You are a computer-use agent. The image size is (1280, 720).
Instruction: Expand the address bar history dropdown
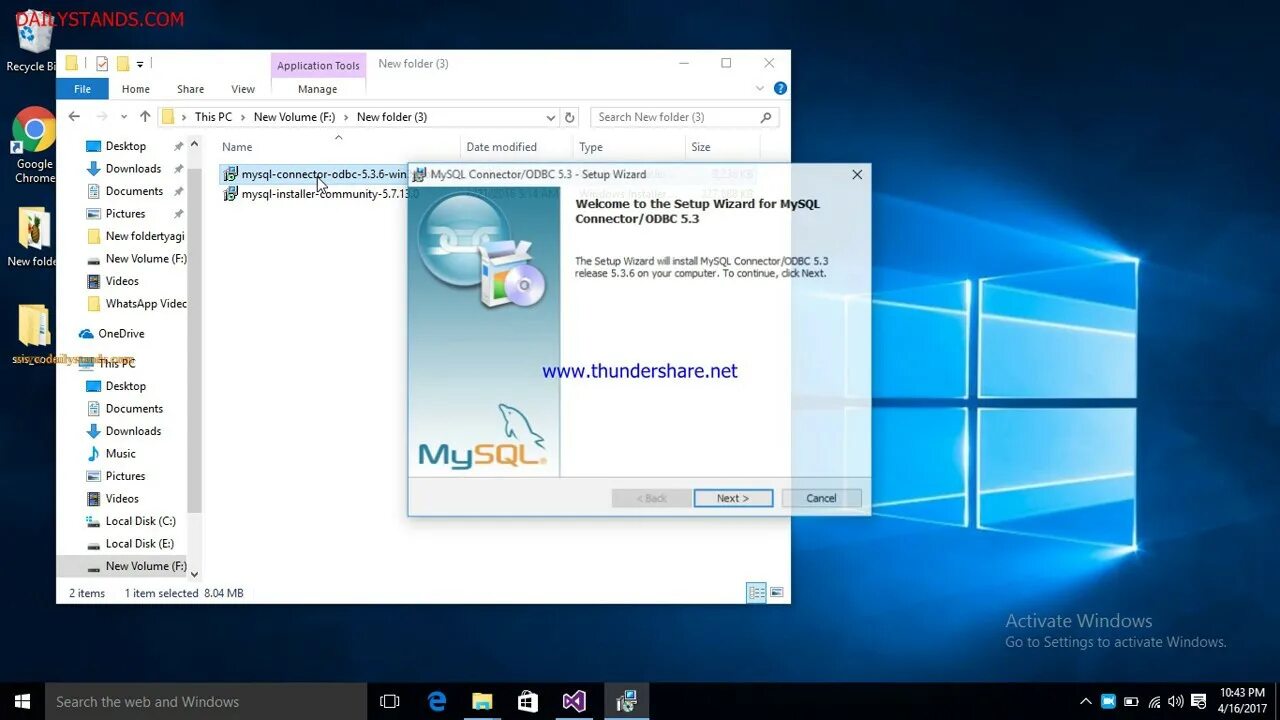pyautogui.click(x=550, y=117)
